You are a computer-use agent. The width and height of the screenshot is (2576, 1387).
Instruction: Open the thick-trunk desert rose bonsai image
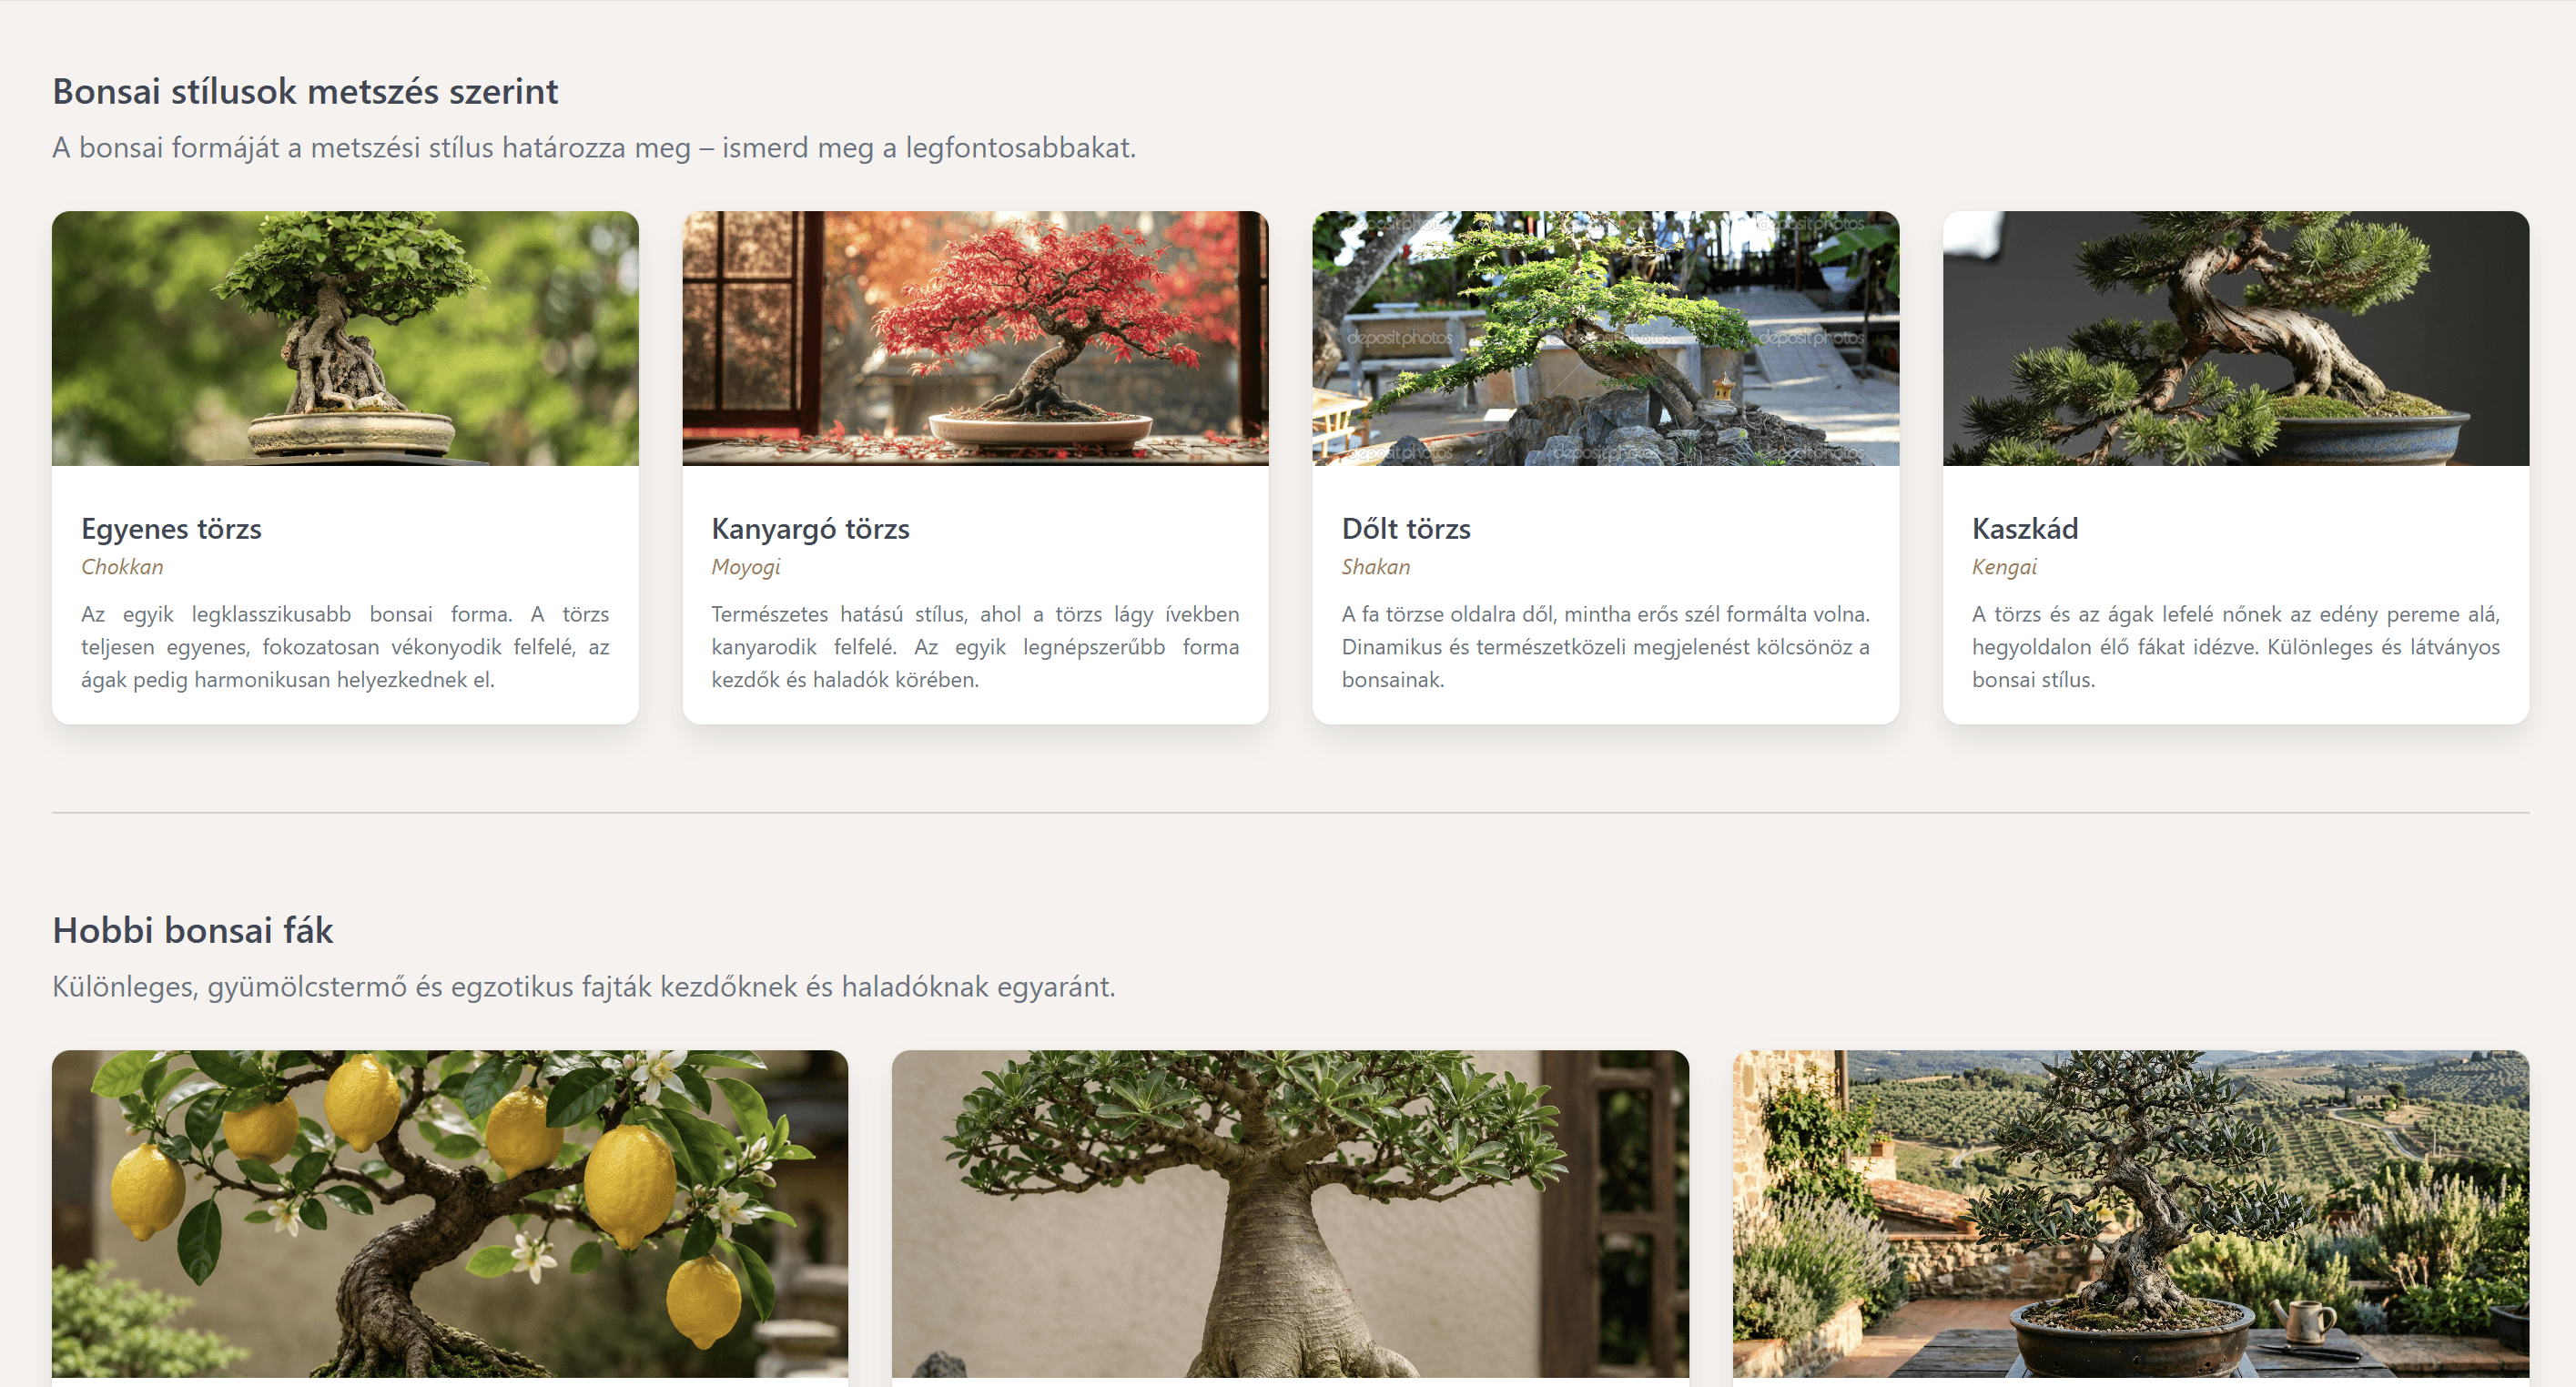tap(1290, 1214)
